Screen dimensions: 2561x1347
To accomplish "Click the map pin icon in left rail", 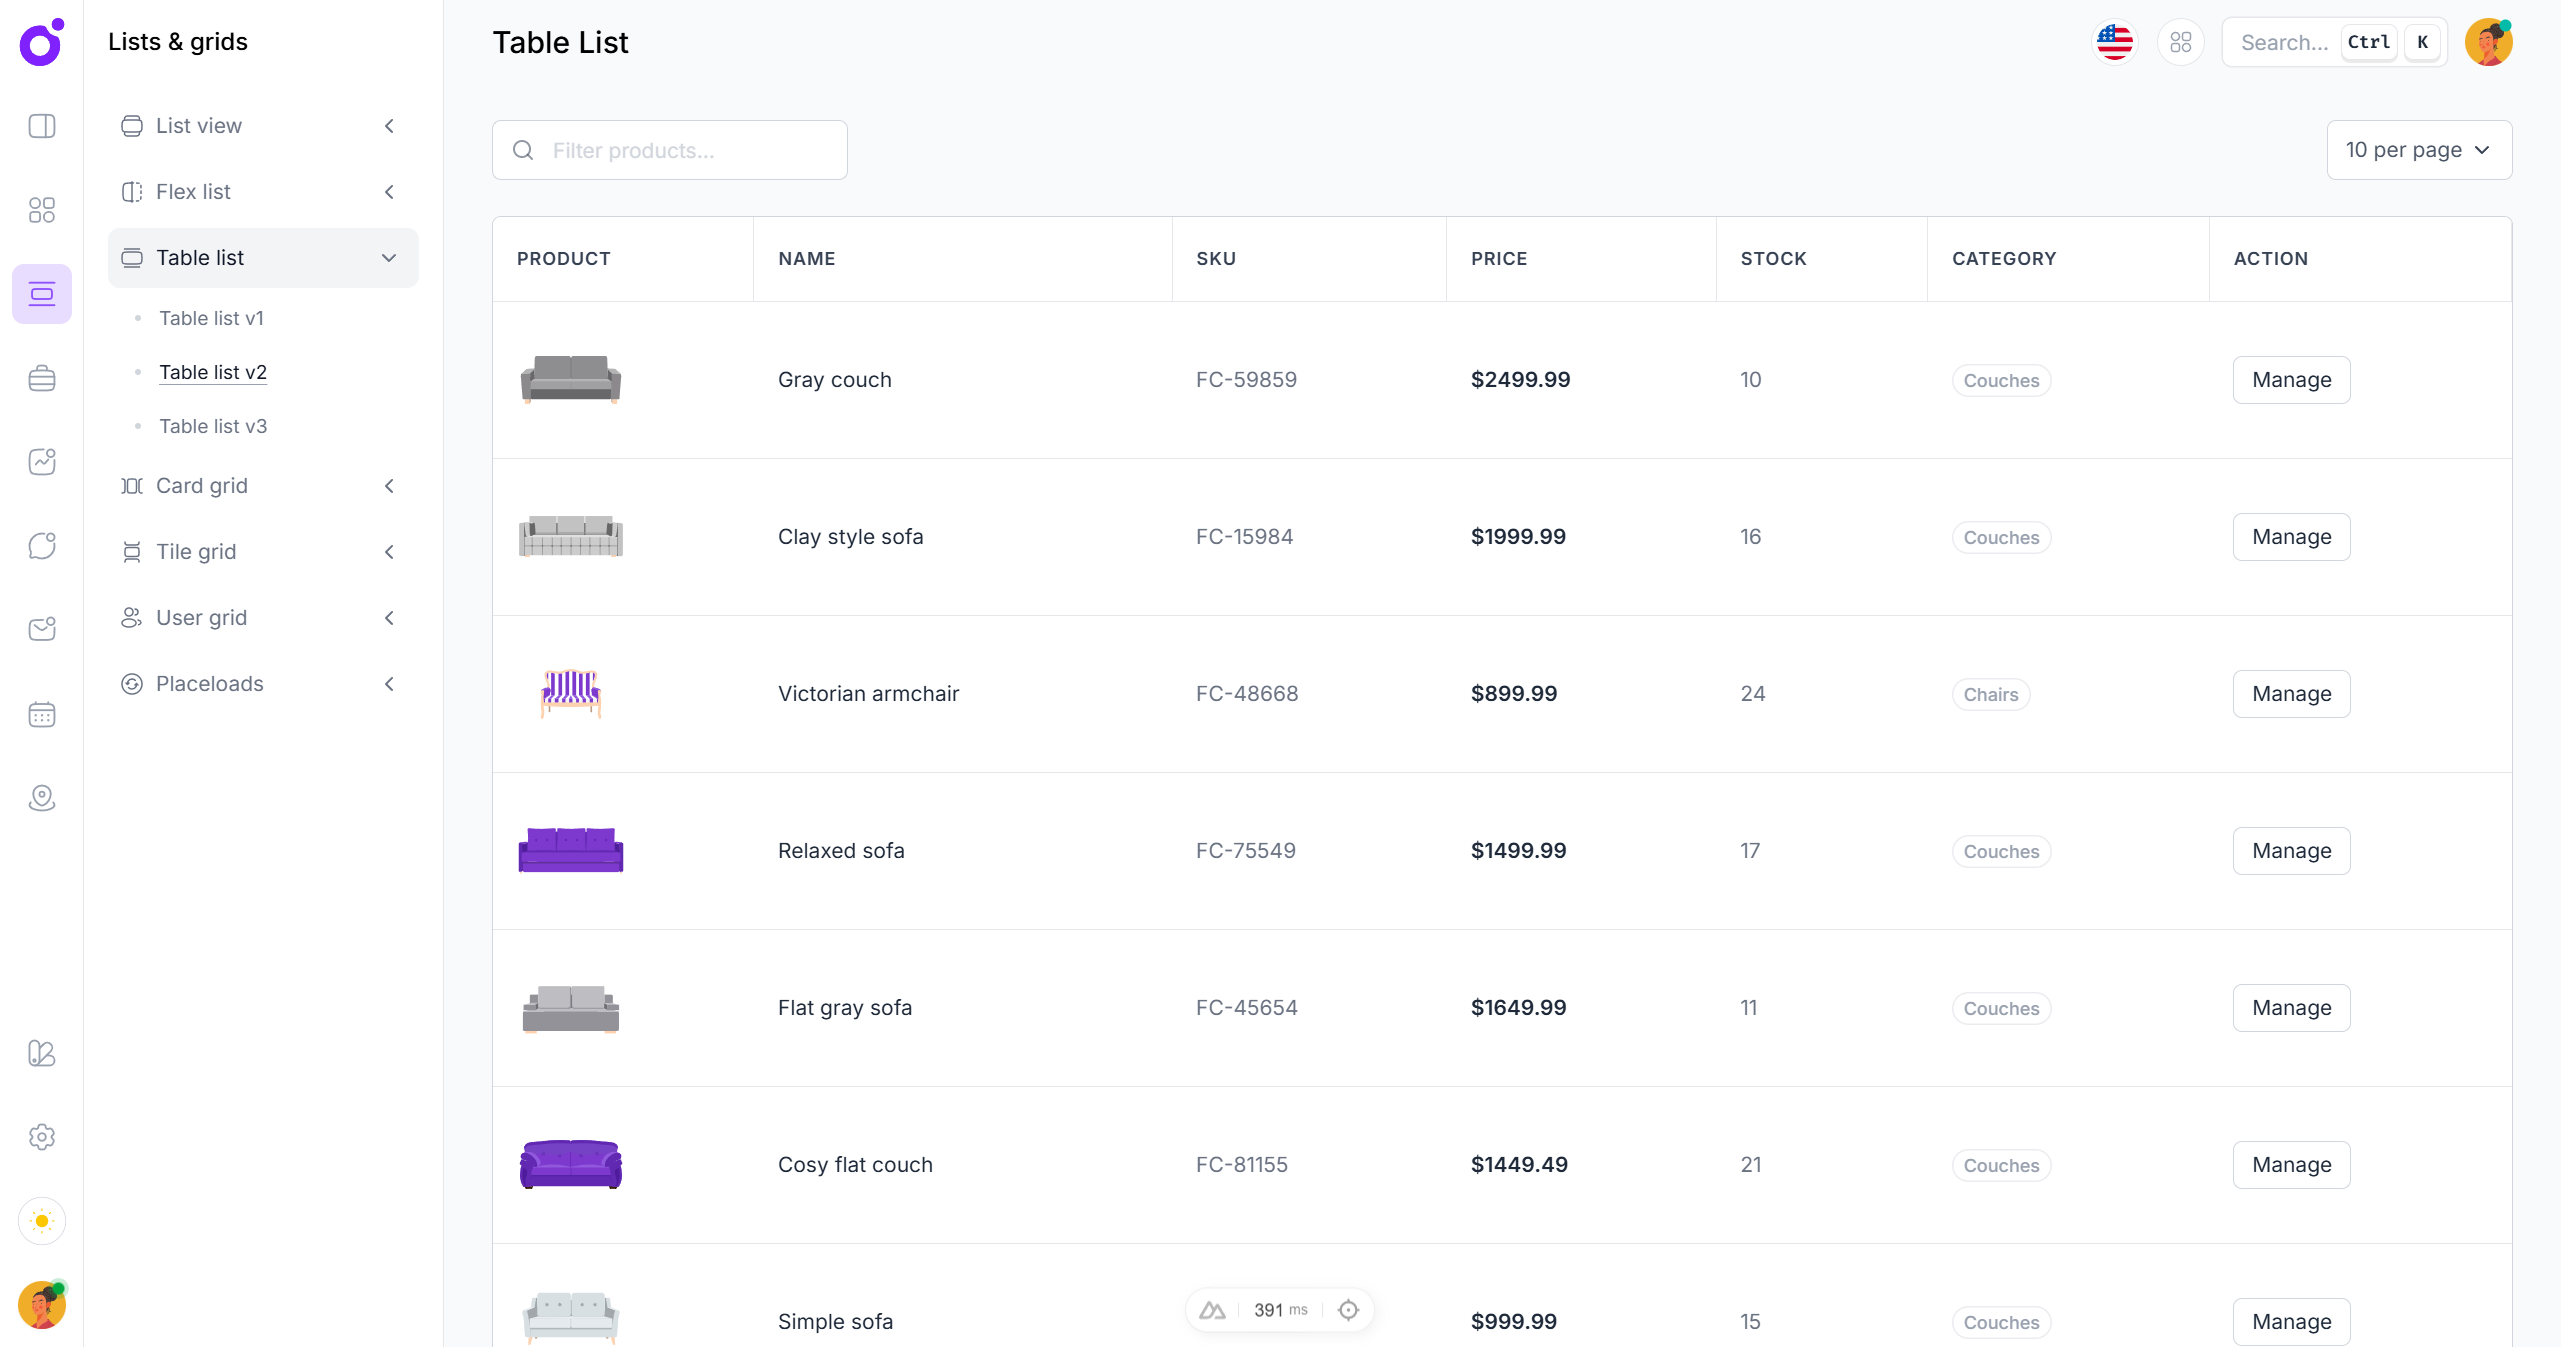I will tap(42, 798).
